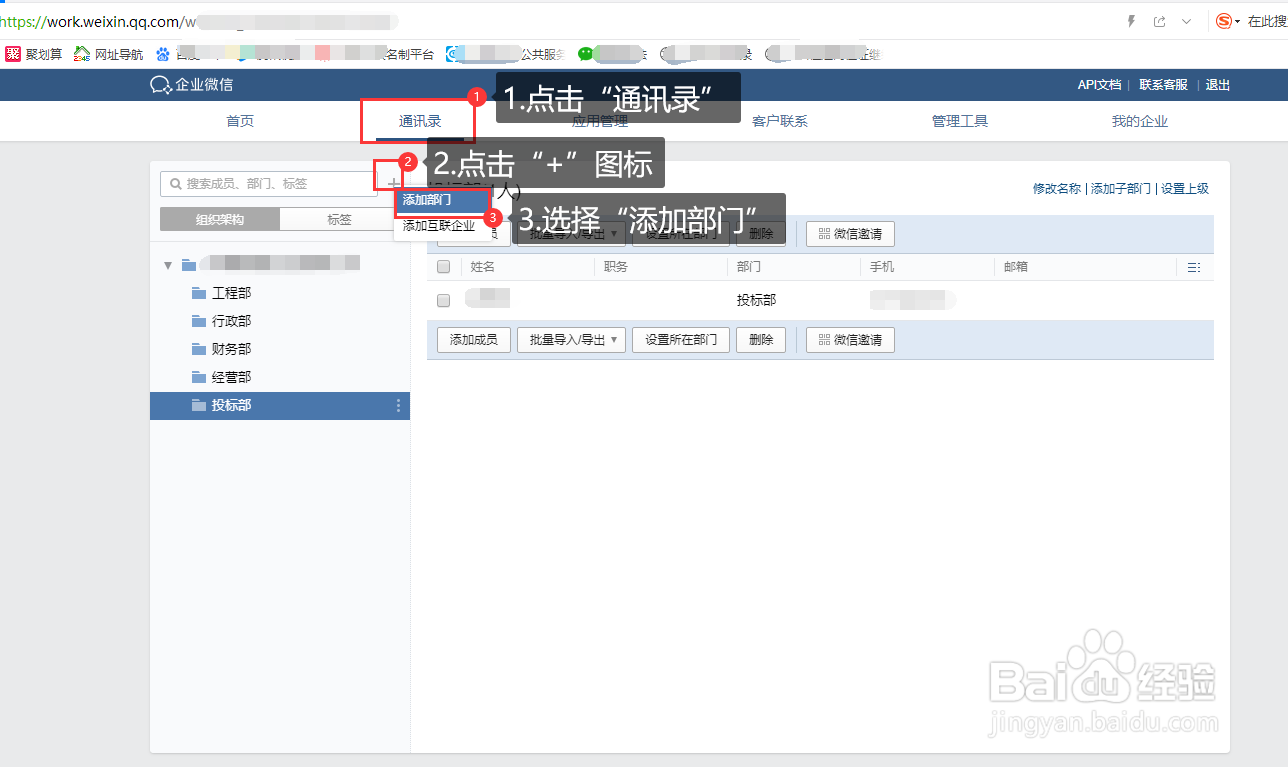Screen dimensions: 1288x767
Task: Open lower 批量导入/导出 dropdown
Action: pos(571,340)
